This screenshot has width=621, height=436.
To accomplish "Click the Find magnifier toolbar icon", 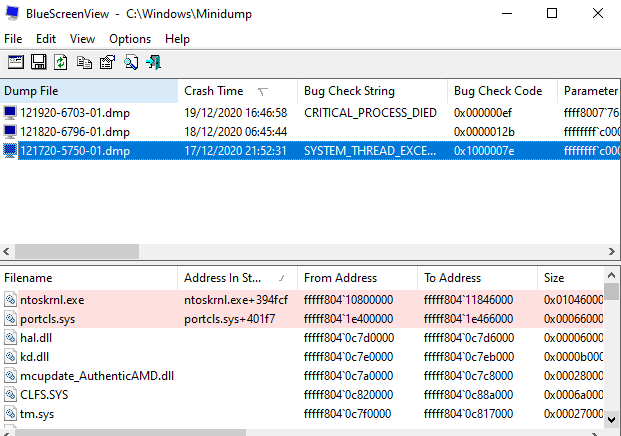I will coord(131,63).
